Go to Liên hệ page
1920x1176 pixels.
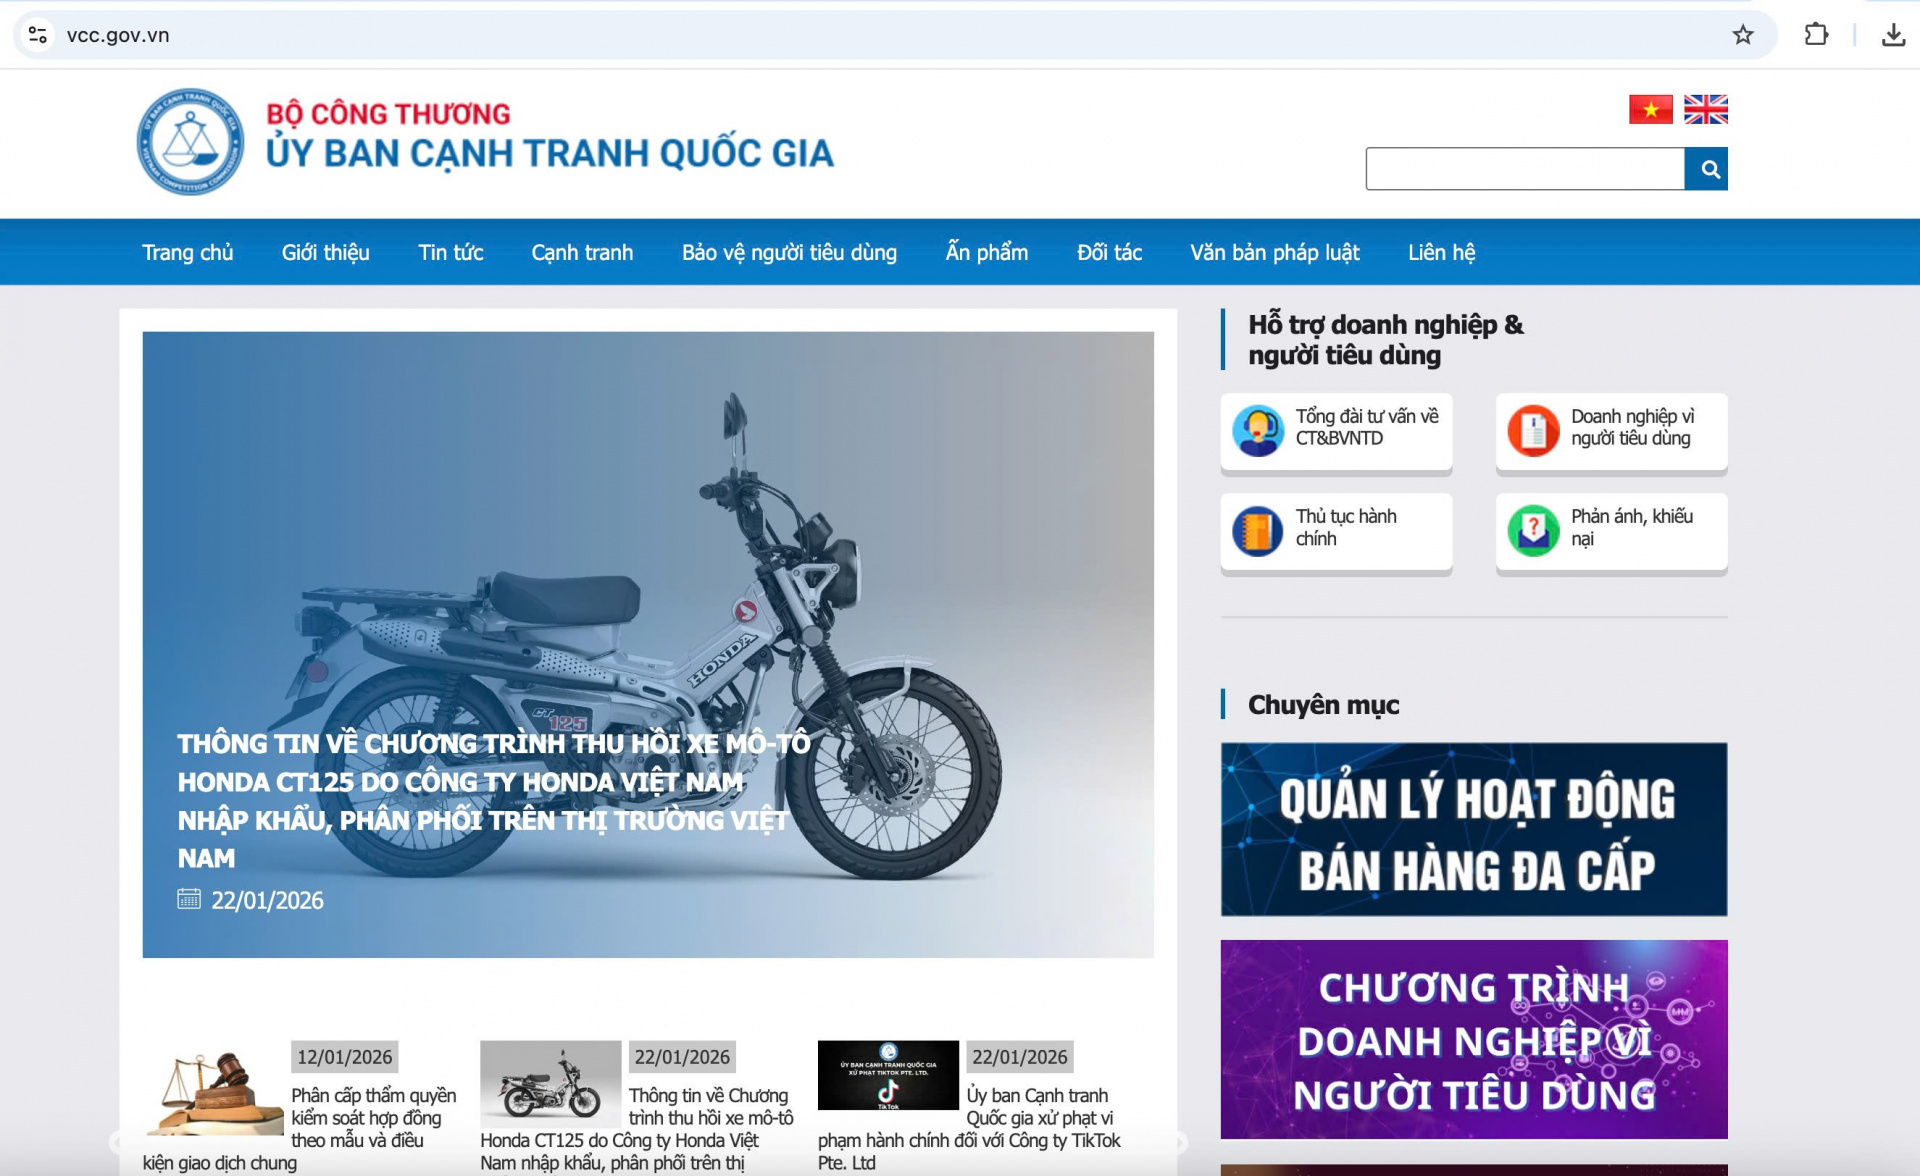[1441, 252]
